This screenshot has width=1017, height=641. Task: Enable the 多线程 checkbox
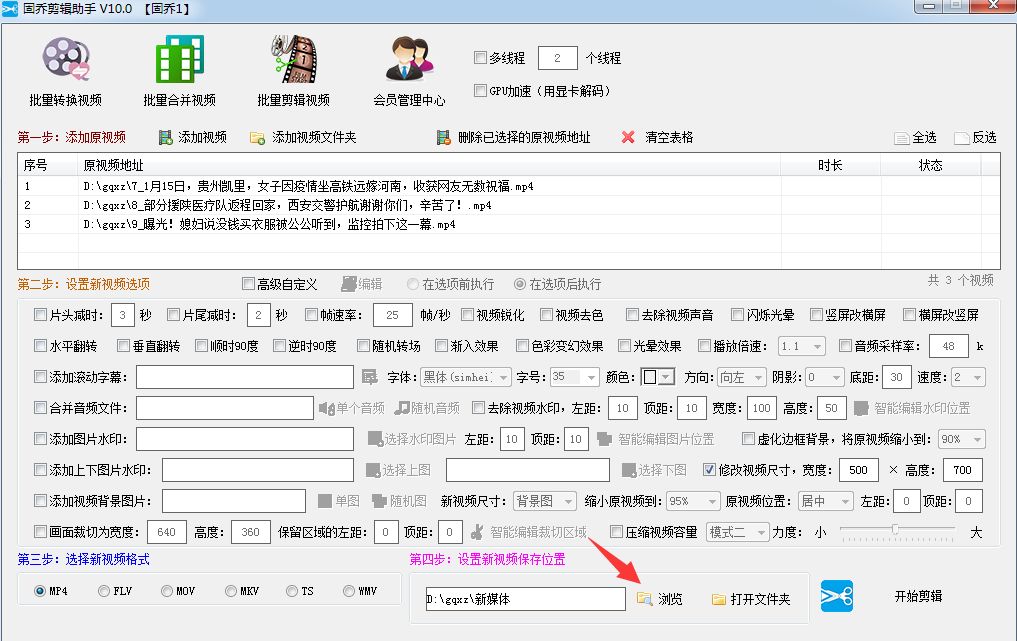(x=481, y=58)
